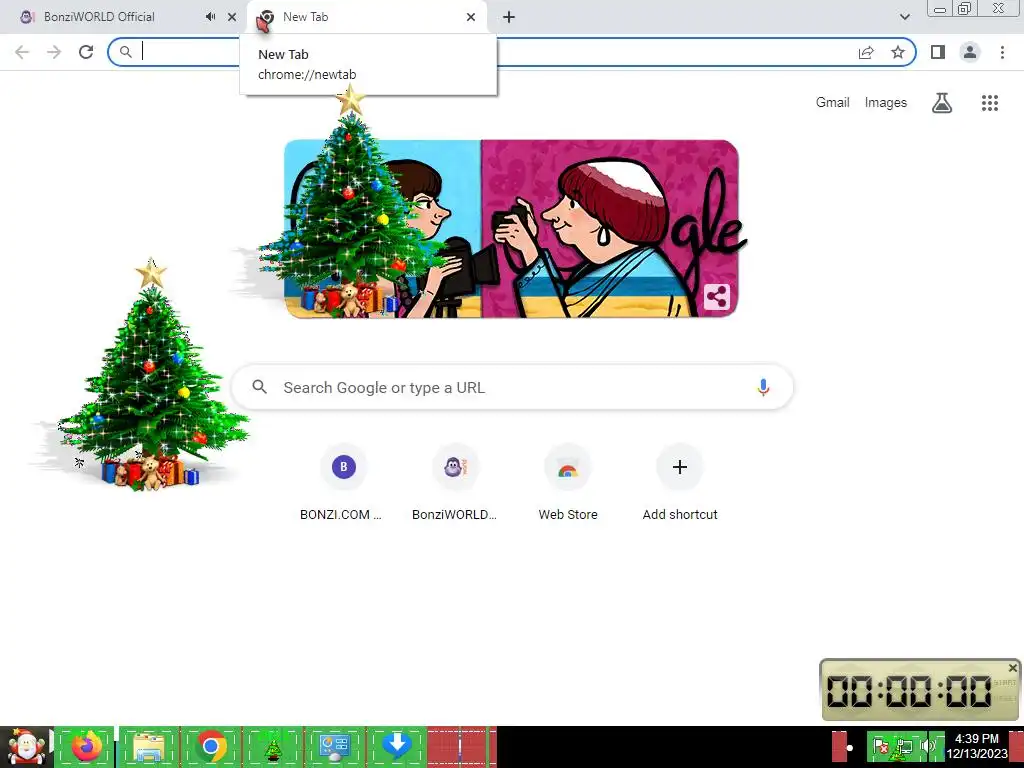Open the Gmail link

[x=832, y=103]
